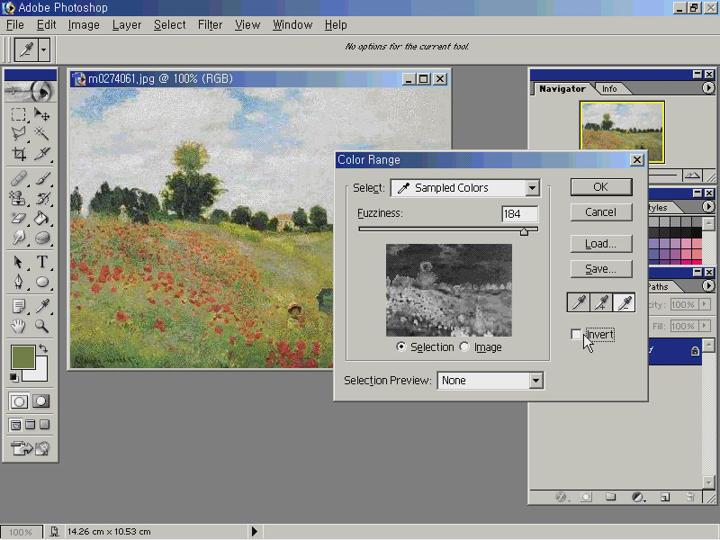The width and height of the screenshot is (720, 540).
Task: Select the Sponge tool
Action: (42, 237)
